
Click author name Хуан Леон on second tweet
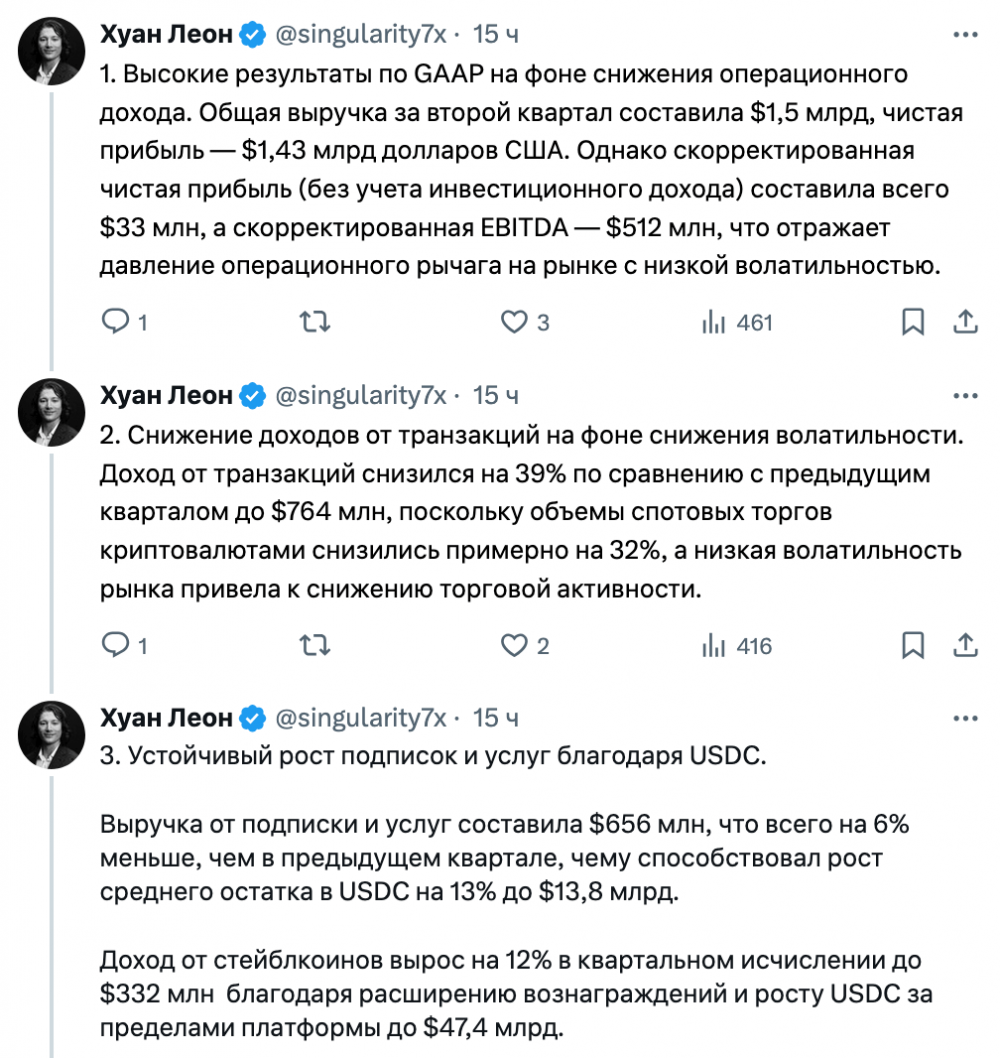click(x=167, y=396)
